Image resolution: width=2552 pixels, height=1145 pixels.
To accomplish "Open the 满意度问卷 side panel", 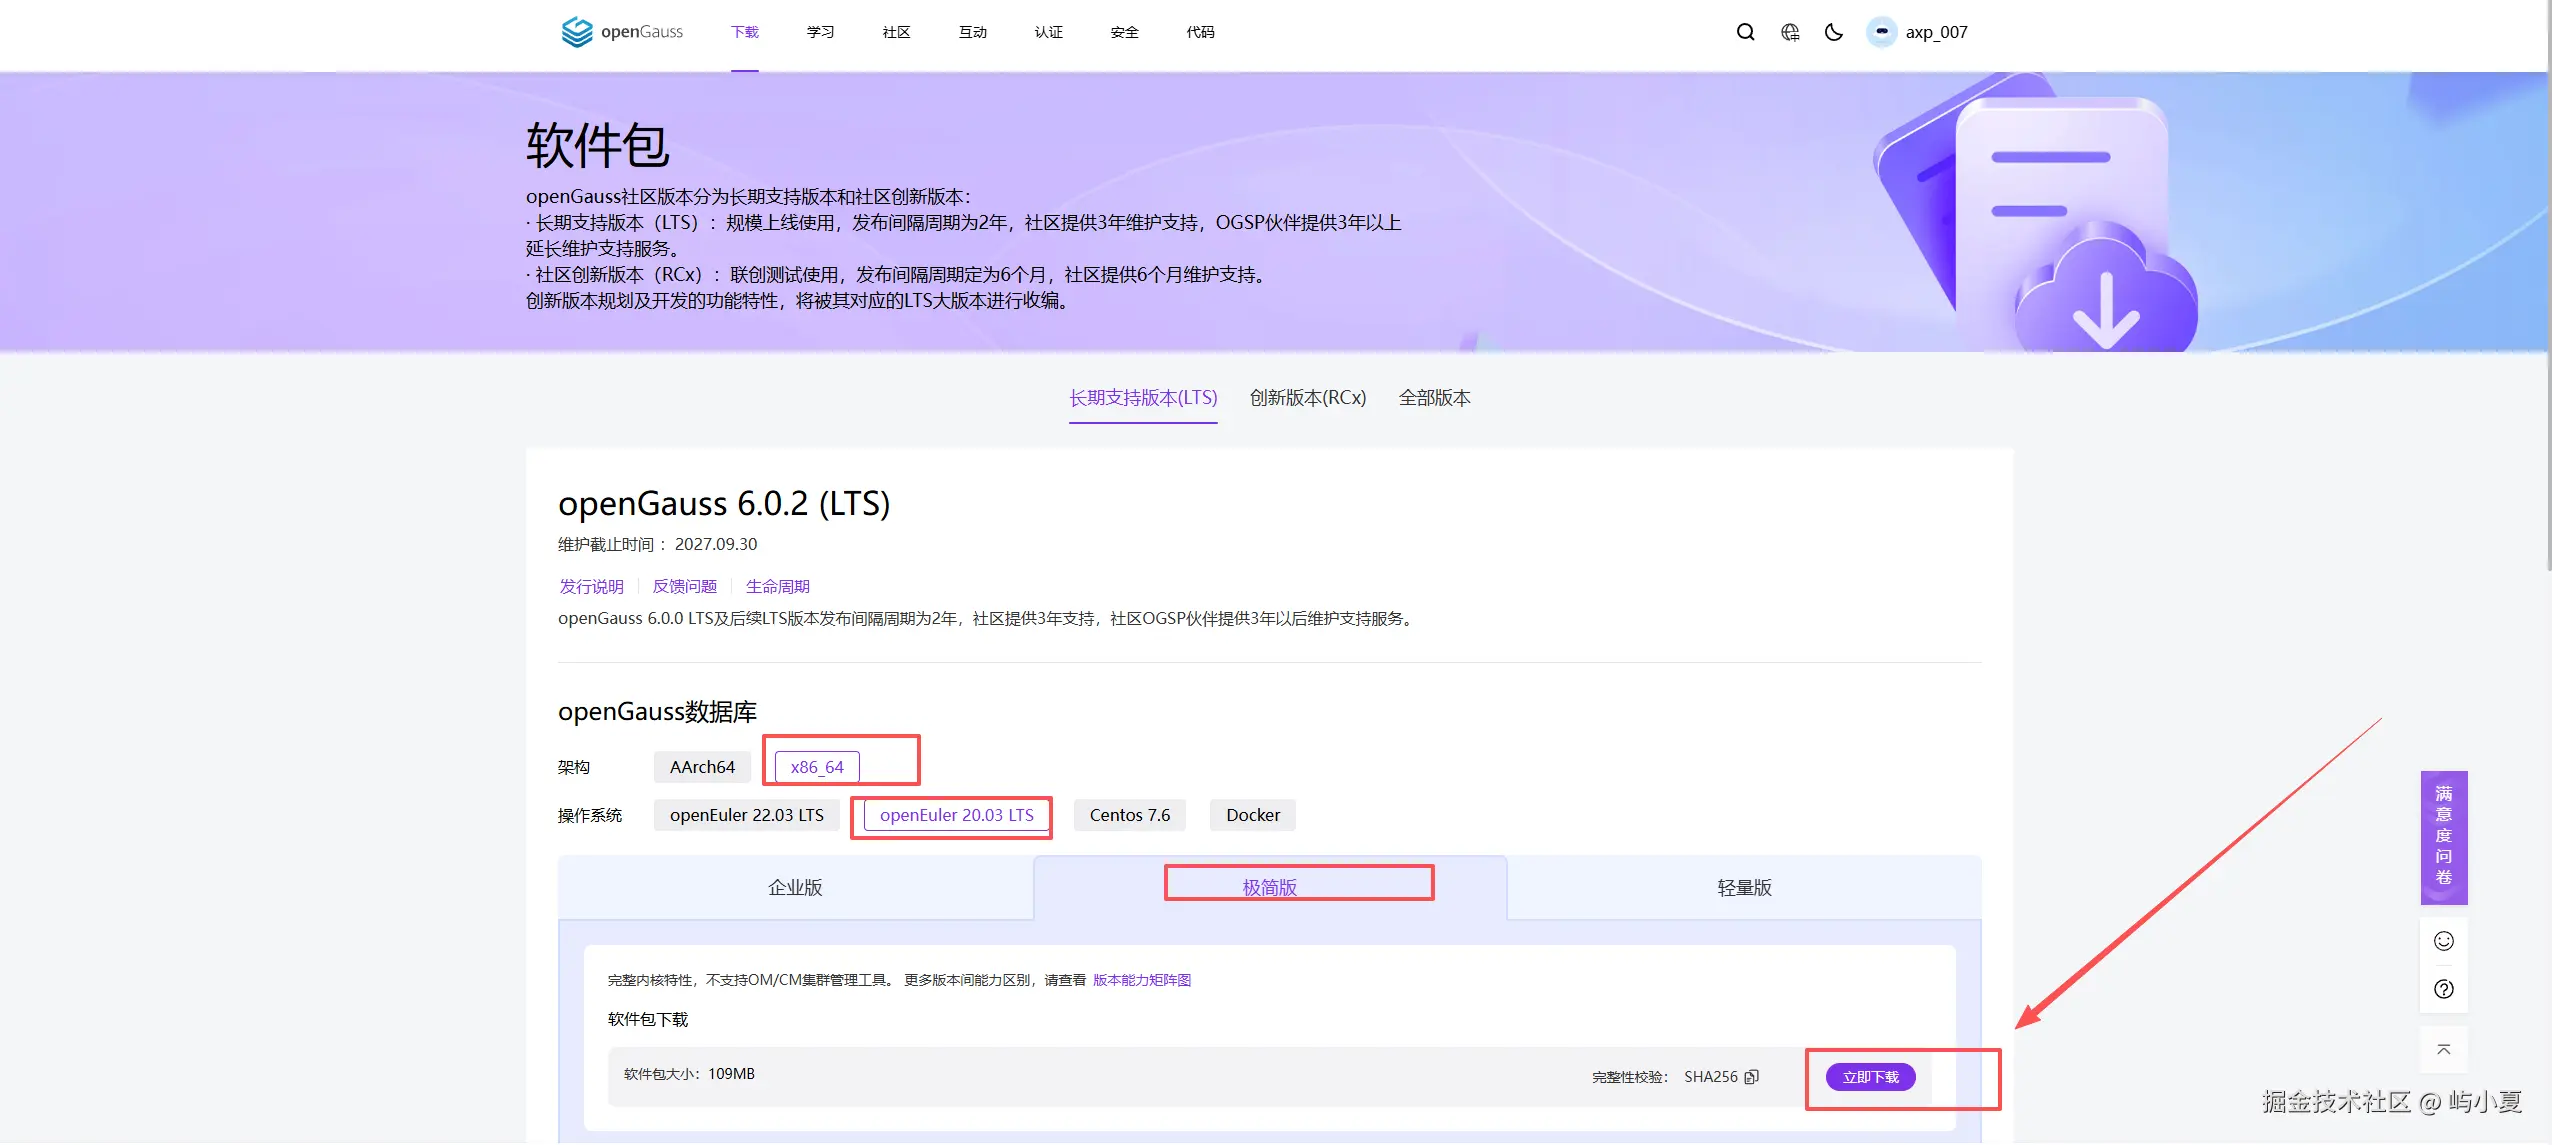I will (x=2443, y=836).
